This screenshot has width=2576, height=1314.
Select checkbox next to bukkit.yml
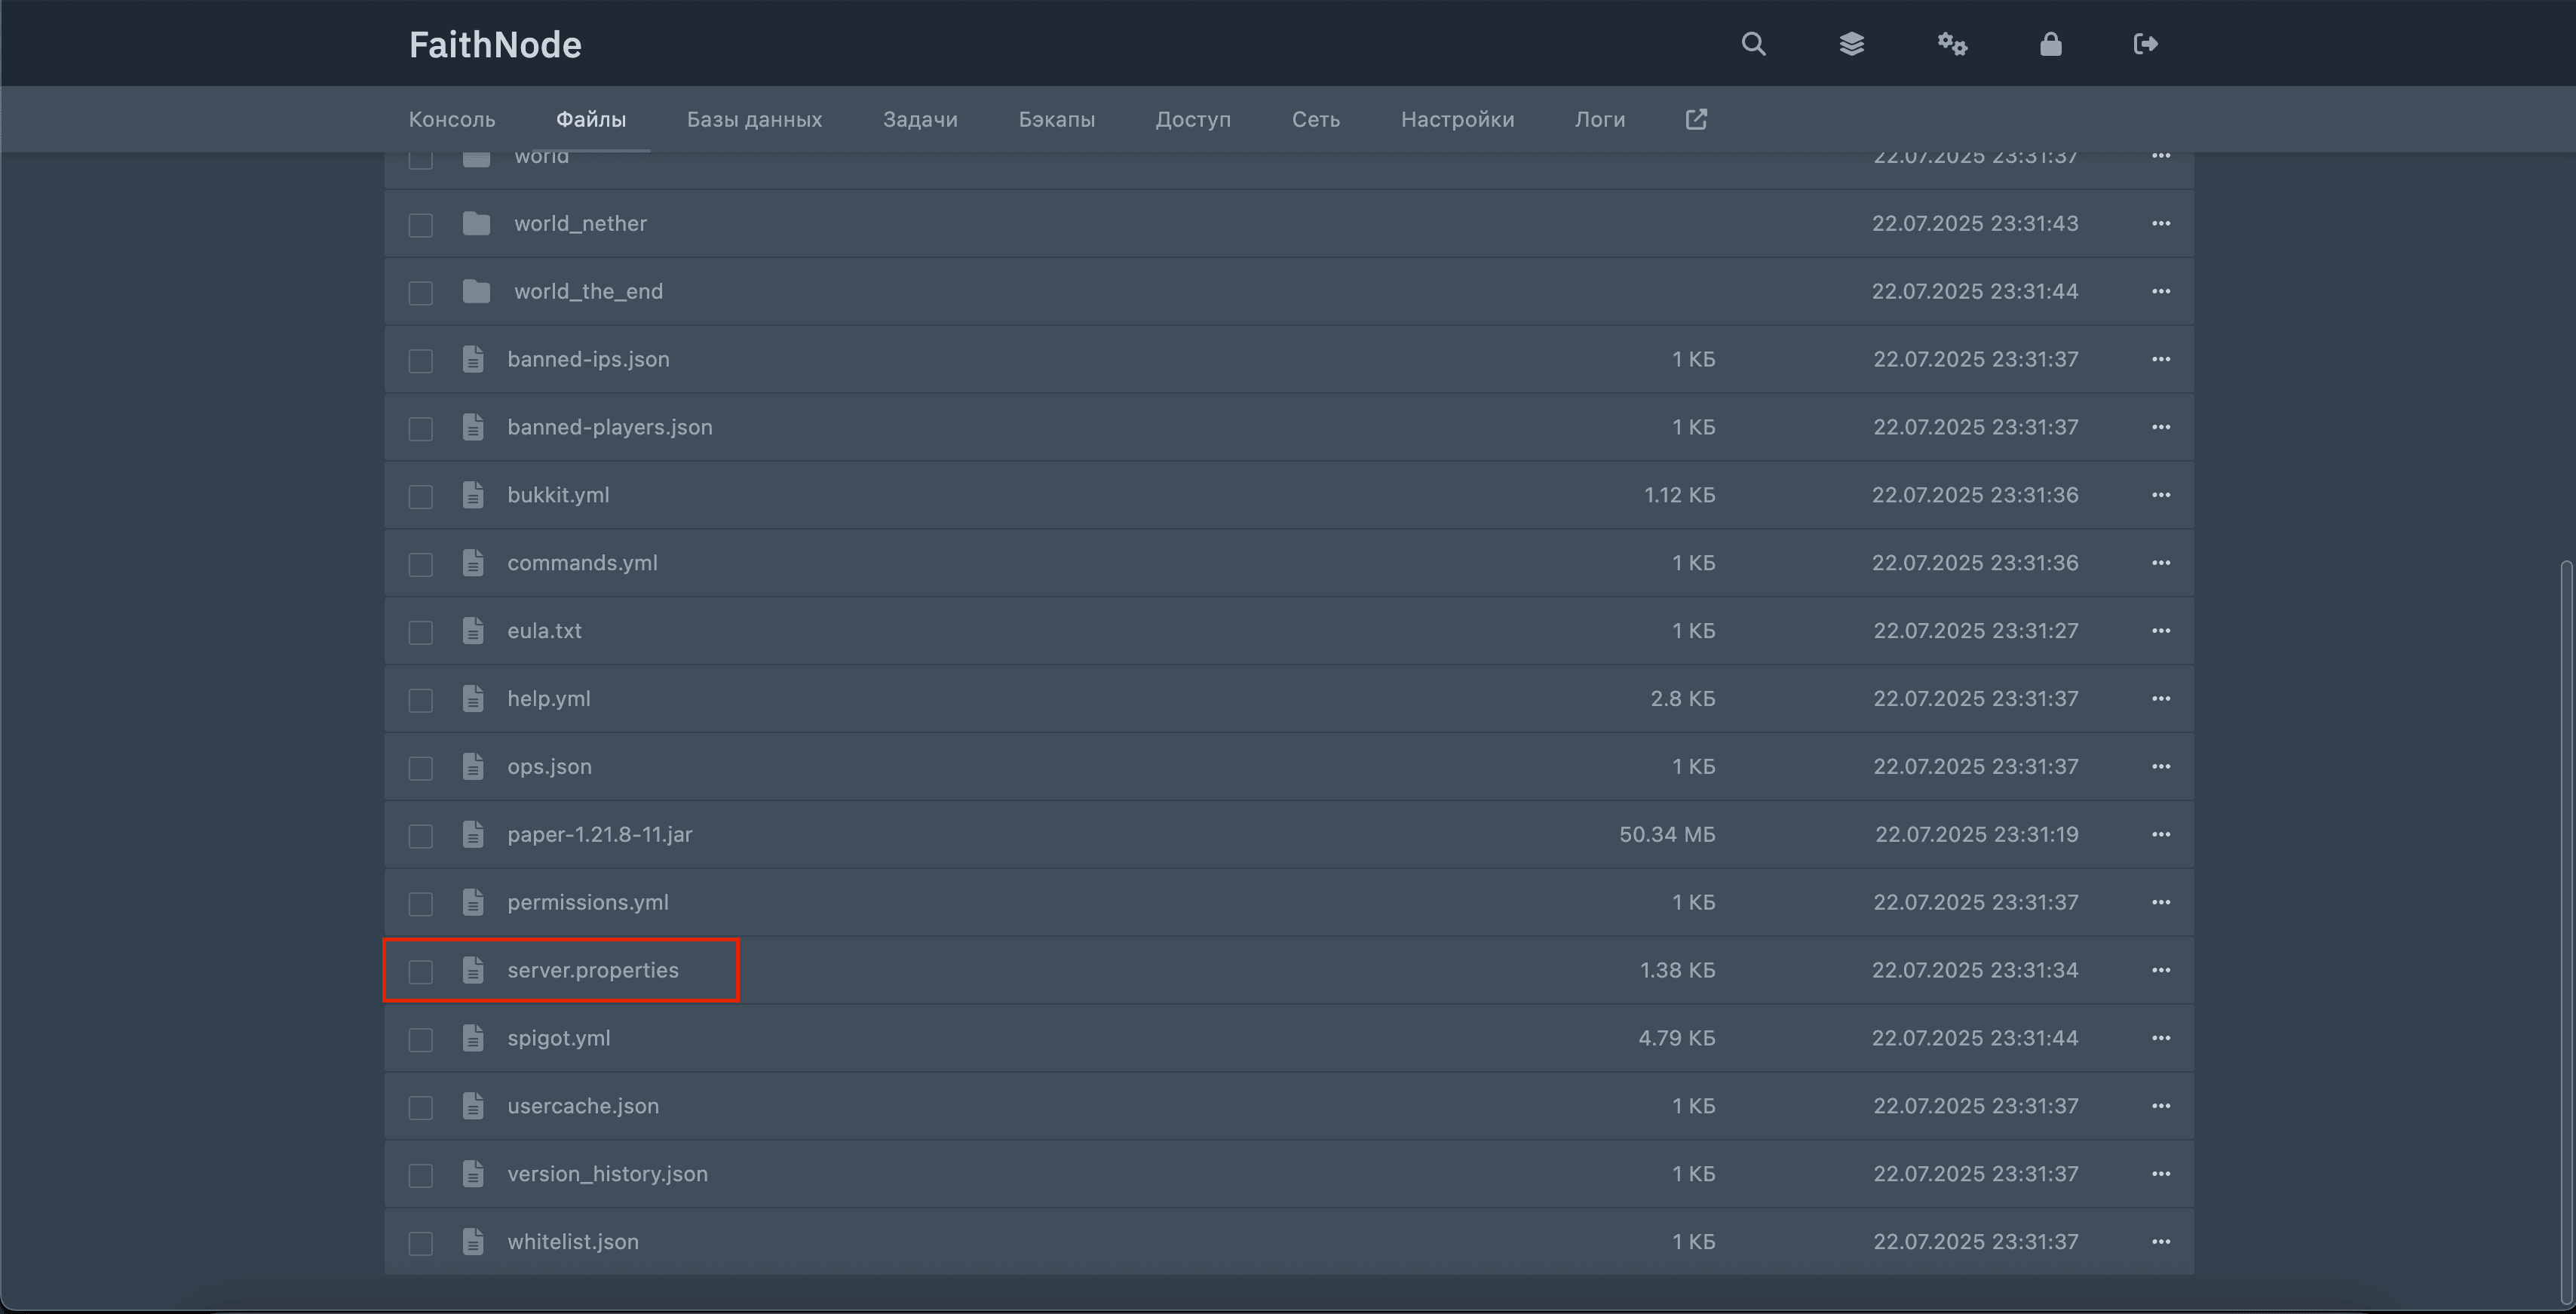421,497
